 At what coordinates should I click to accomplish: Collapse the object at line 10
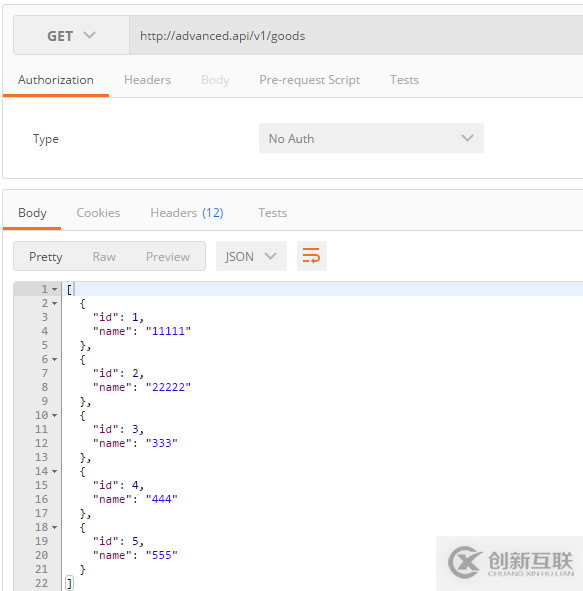click(55, 415)
